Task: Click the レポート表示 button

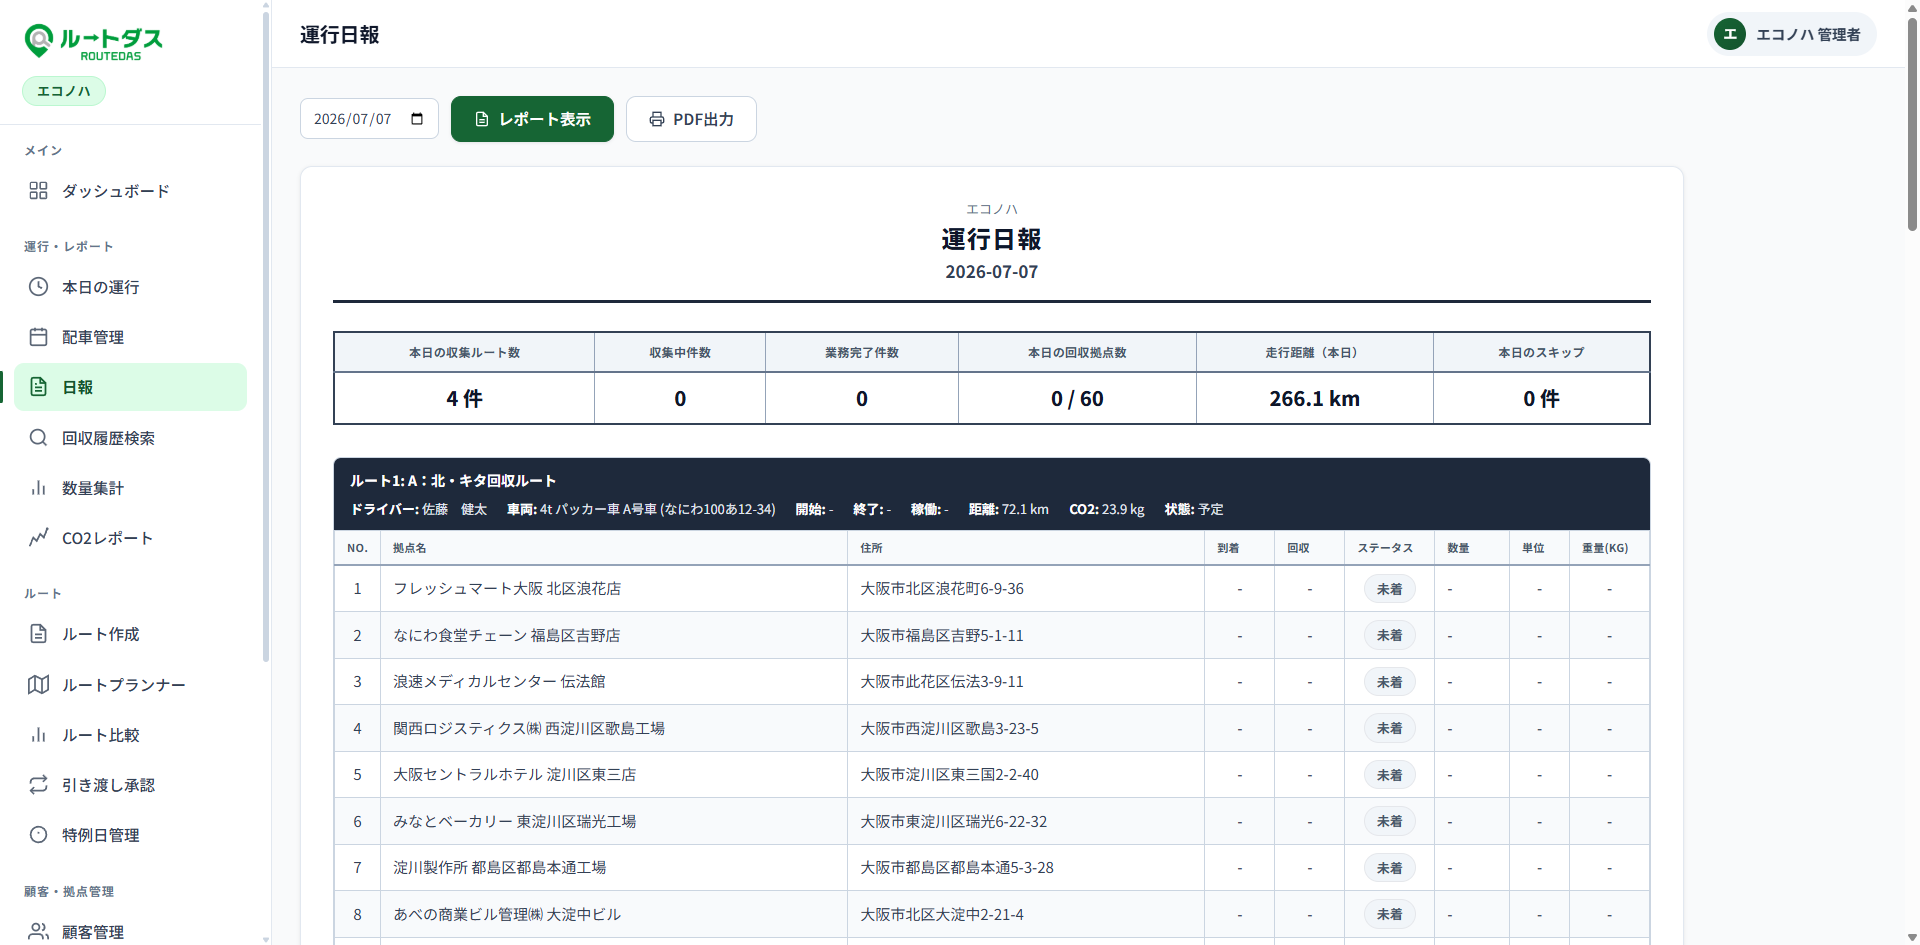Action: [x=532, y=119]
